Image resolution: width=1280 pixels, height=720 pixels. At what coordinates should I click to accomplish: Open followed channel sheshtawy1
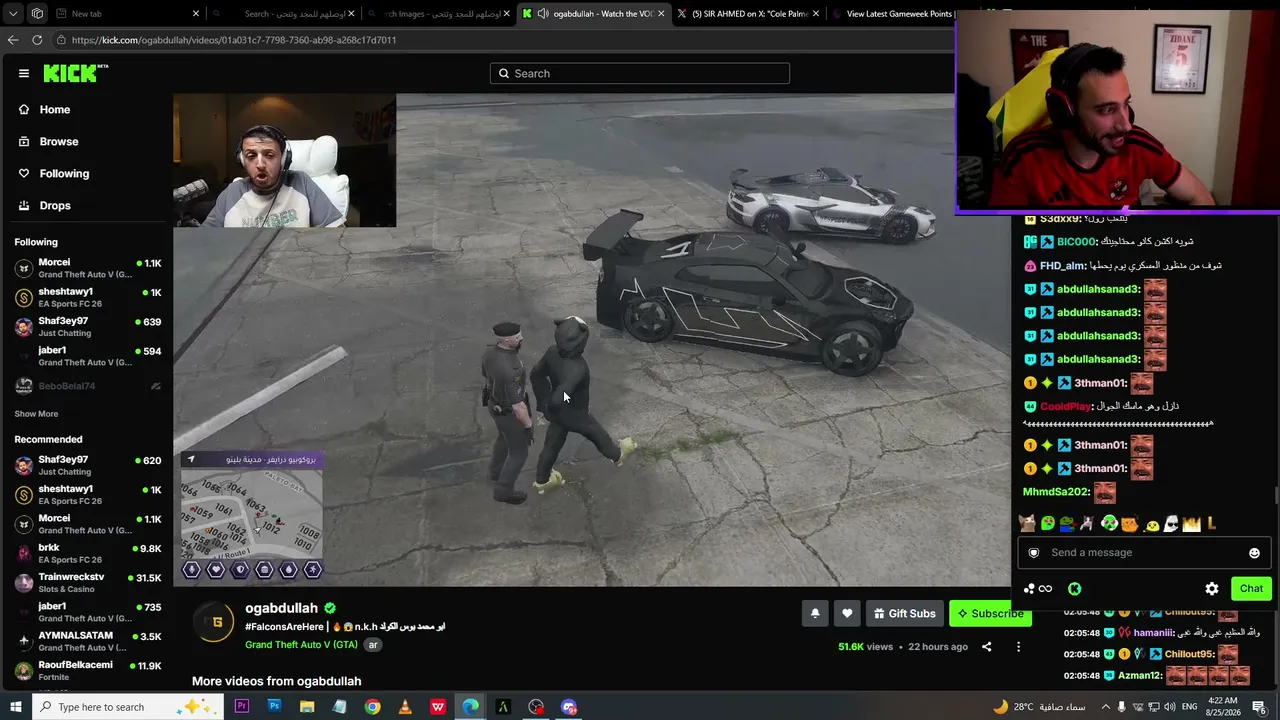(87, 297)
